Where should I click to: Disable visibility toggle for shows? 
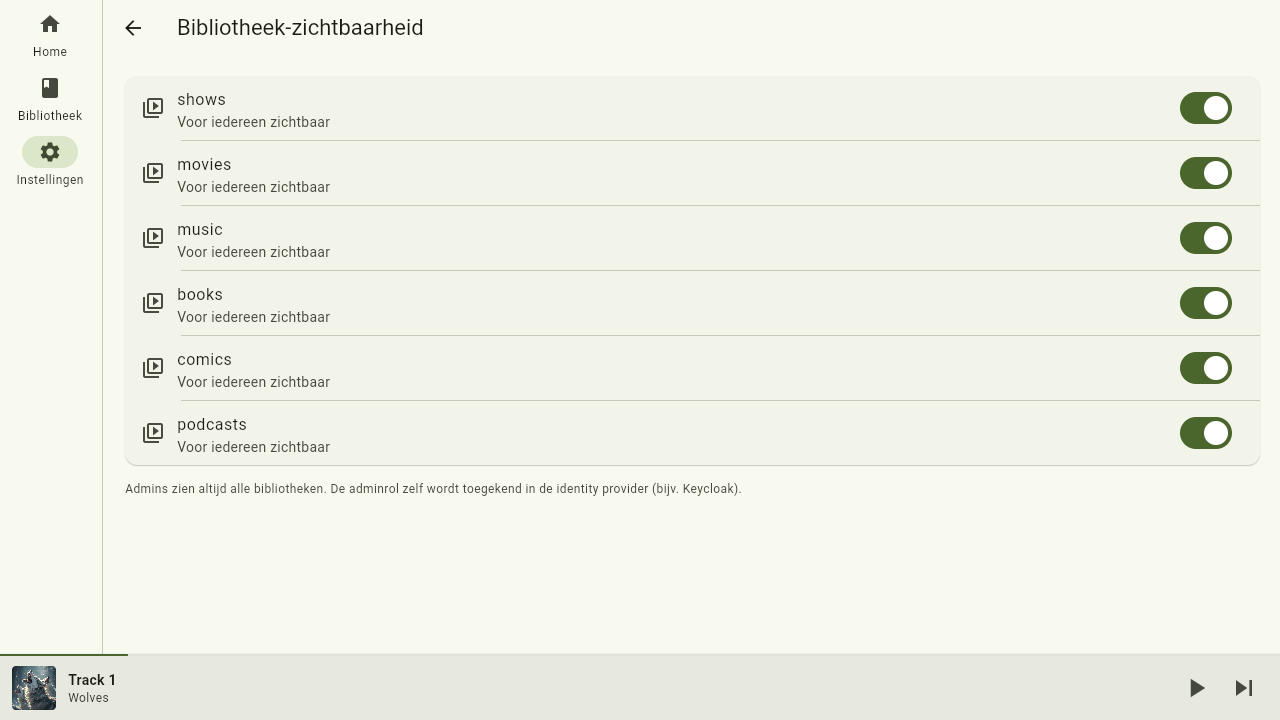click(x=1206, y=108)
